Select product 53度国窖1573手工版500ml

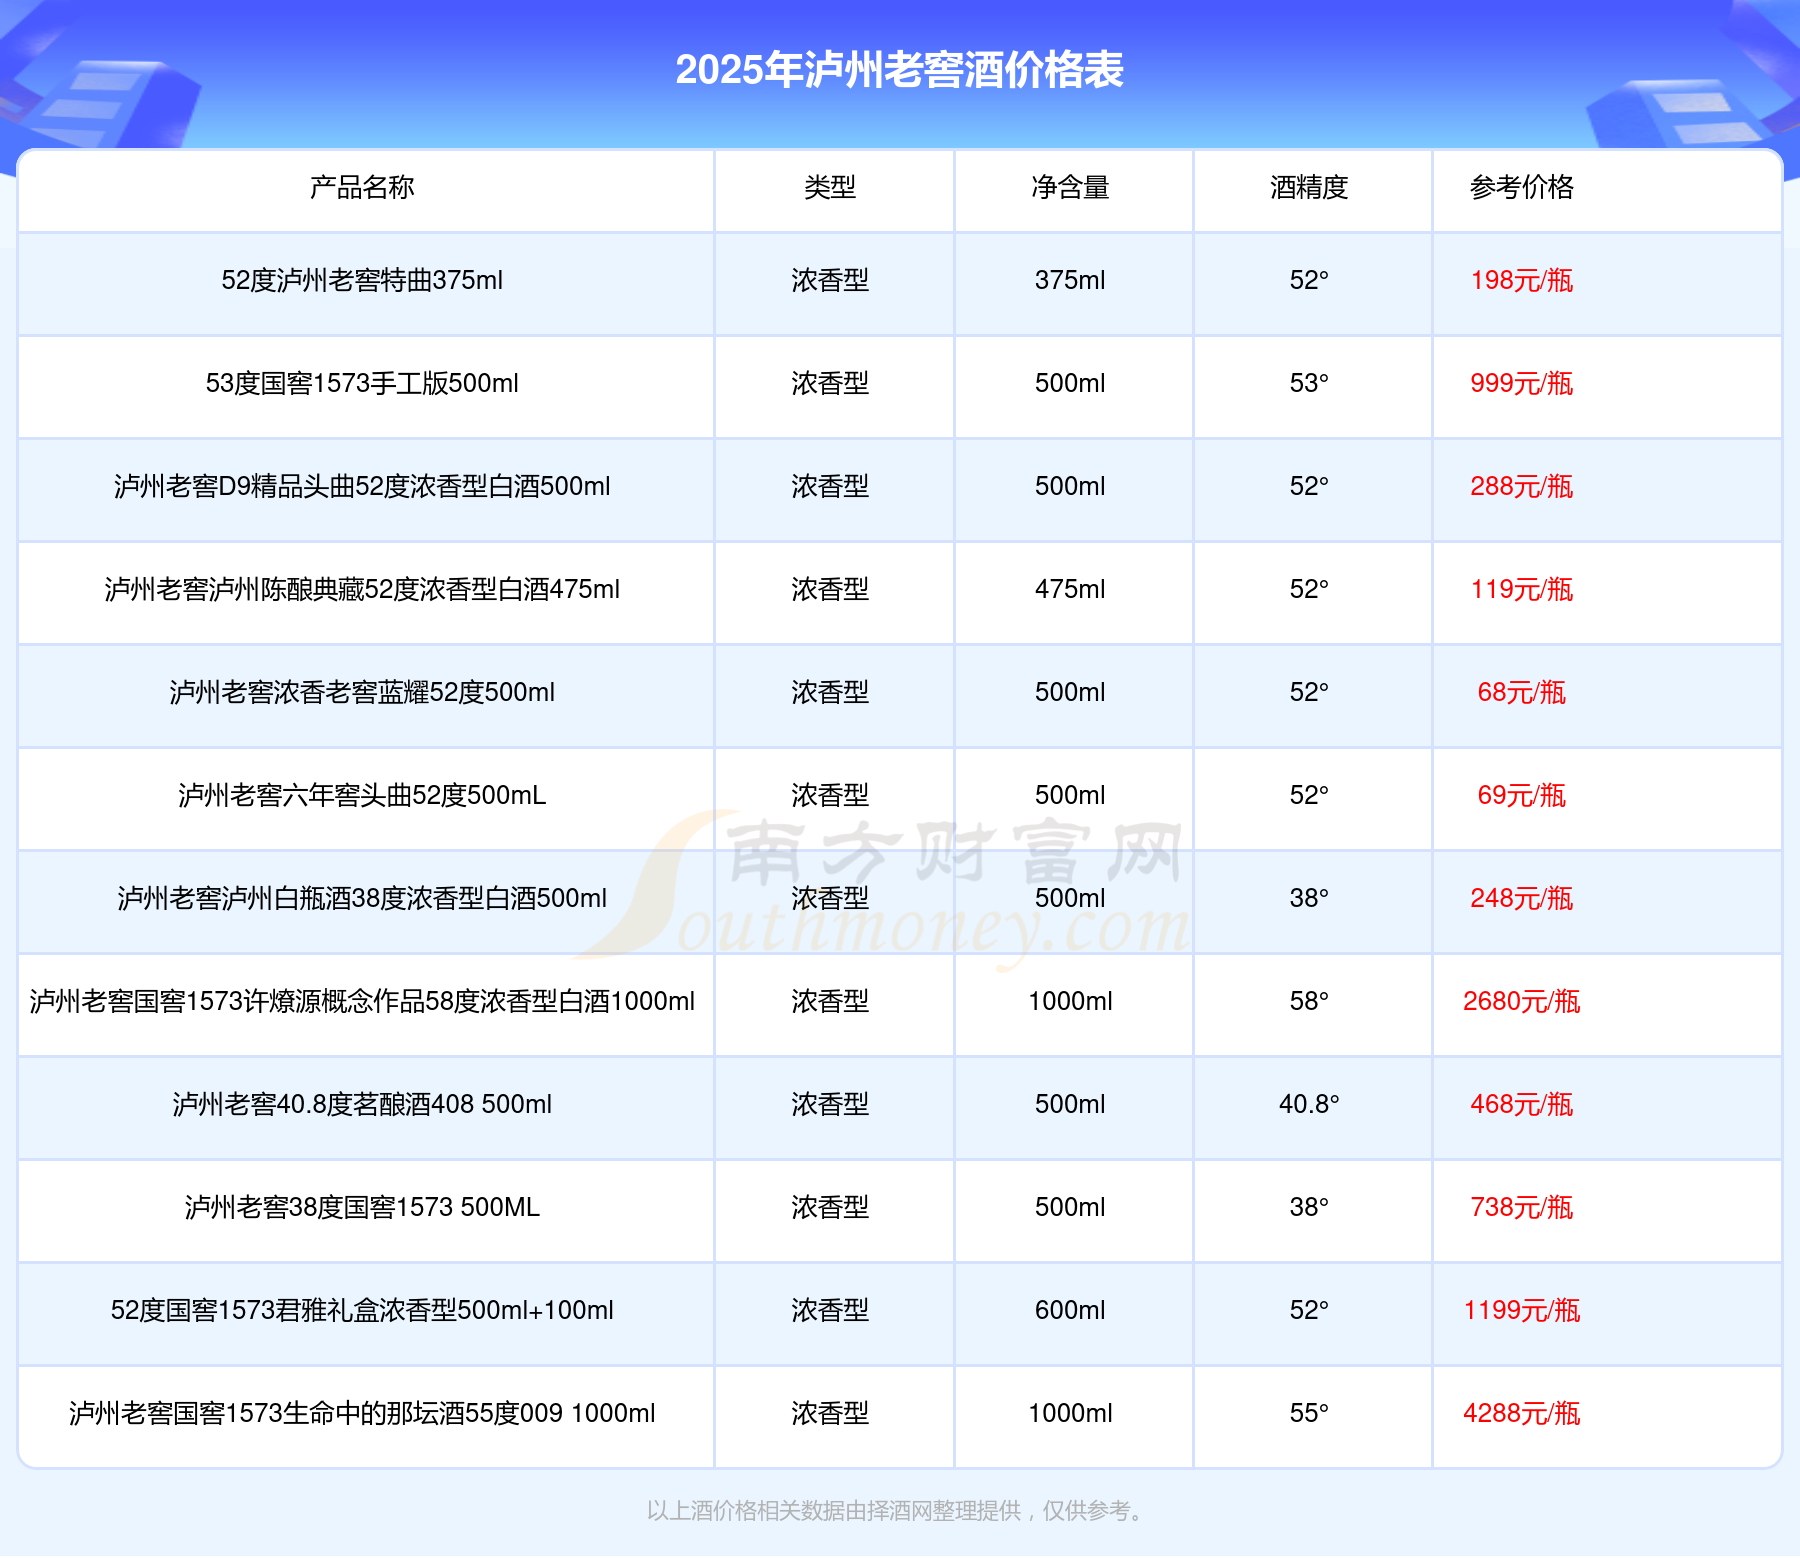coord(362,383)
